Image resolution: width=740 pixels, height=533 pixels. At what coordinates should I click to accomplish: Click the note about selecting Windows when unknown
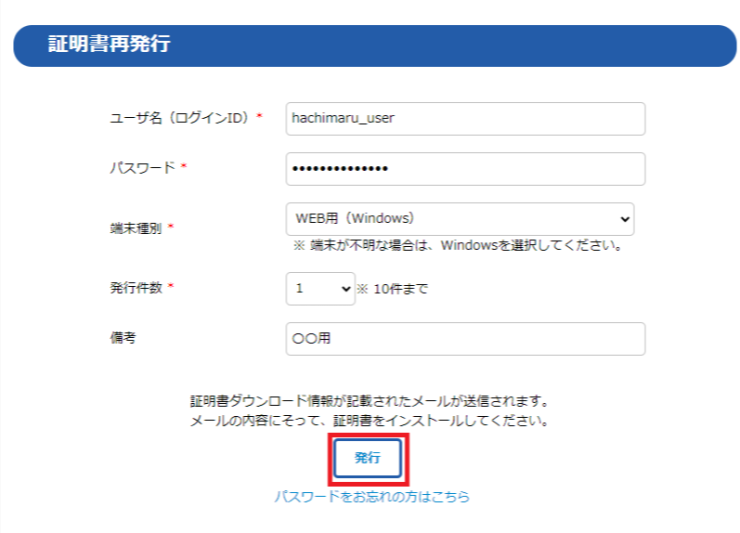(458, 246)
